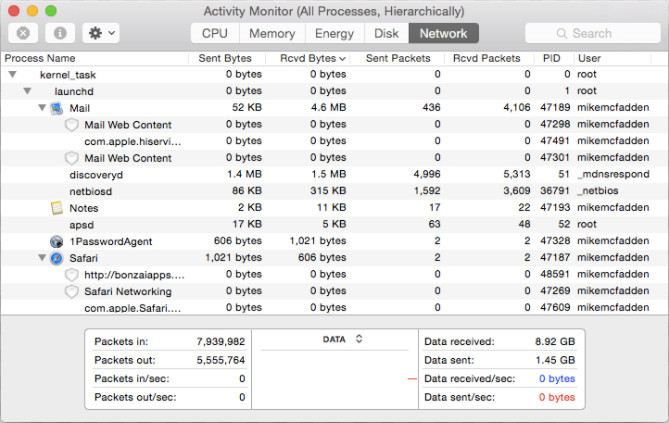Click the search magnifier icon
Viewport: 669px width, 423px height.
[562, 33]
